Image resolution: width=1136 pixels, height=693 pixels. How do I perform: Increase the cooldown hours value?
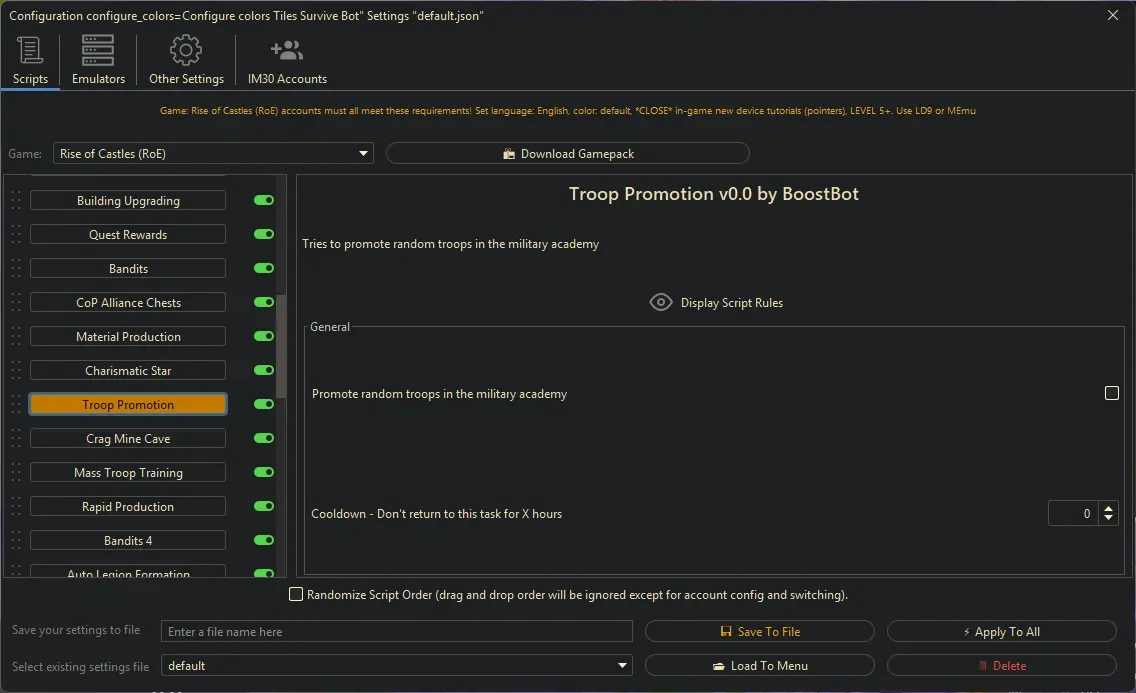1108,508
